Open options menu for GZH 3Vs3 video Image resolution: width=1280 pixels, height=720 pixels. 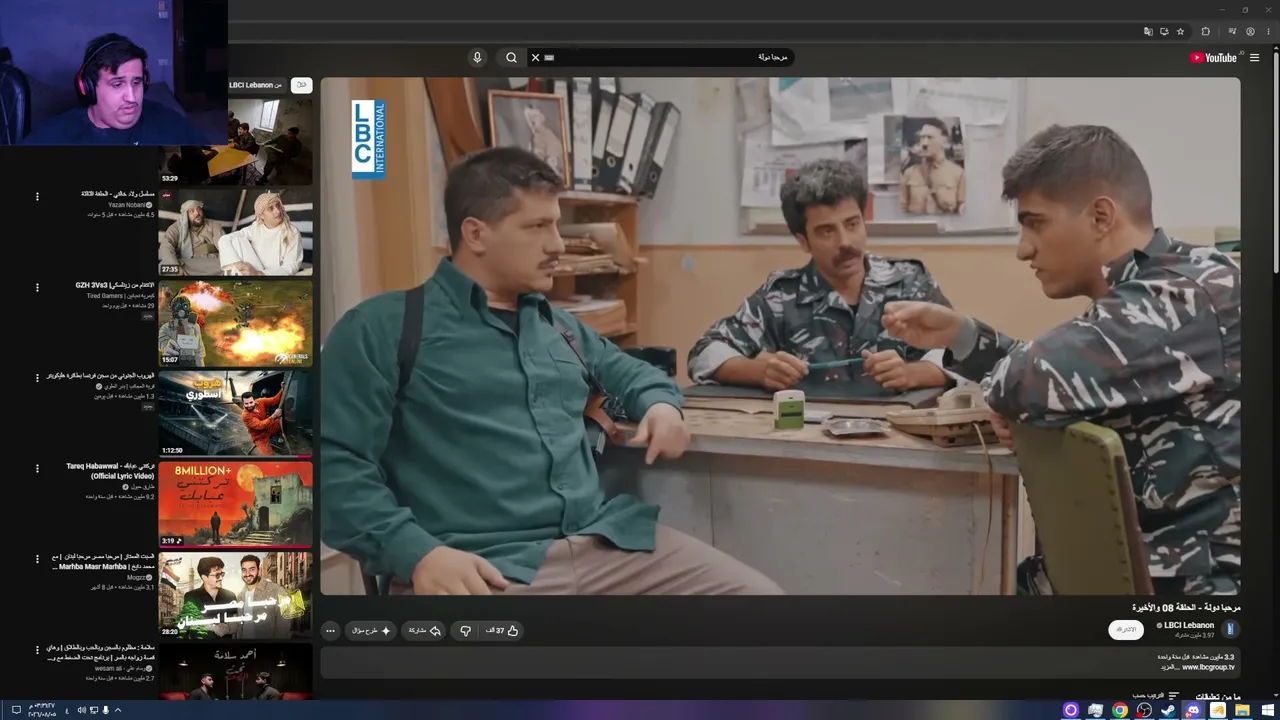[x=37, y=287]
